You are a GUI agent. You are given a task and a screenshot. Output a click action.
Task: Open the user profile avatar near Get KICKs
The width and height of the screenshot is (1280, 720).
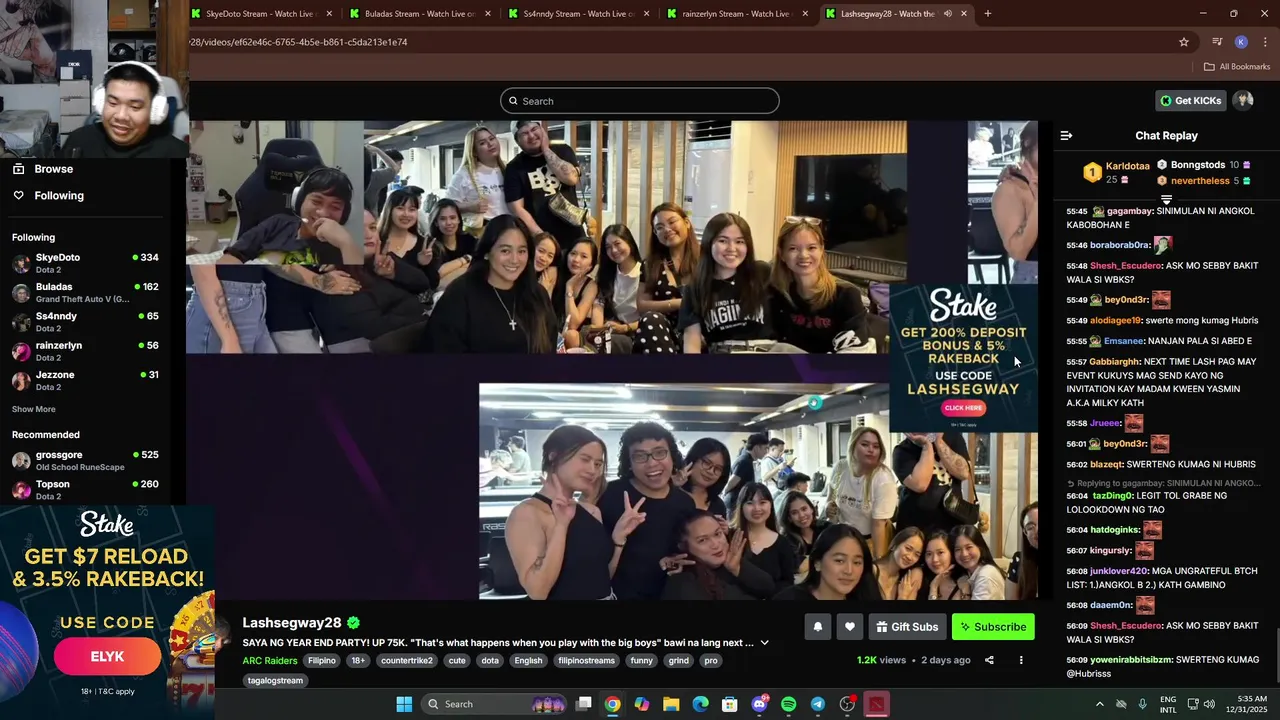pyautogui.click(x=1243, y=100)
